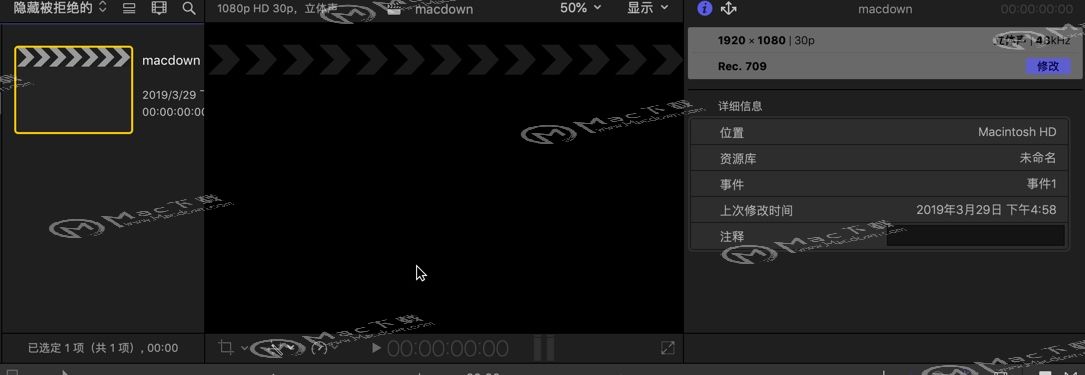1085x375 pixels.
Task: Click the inspector macdown title
Action: (885, 9)
